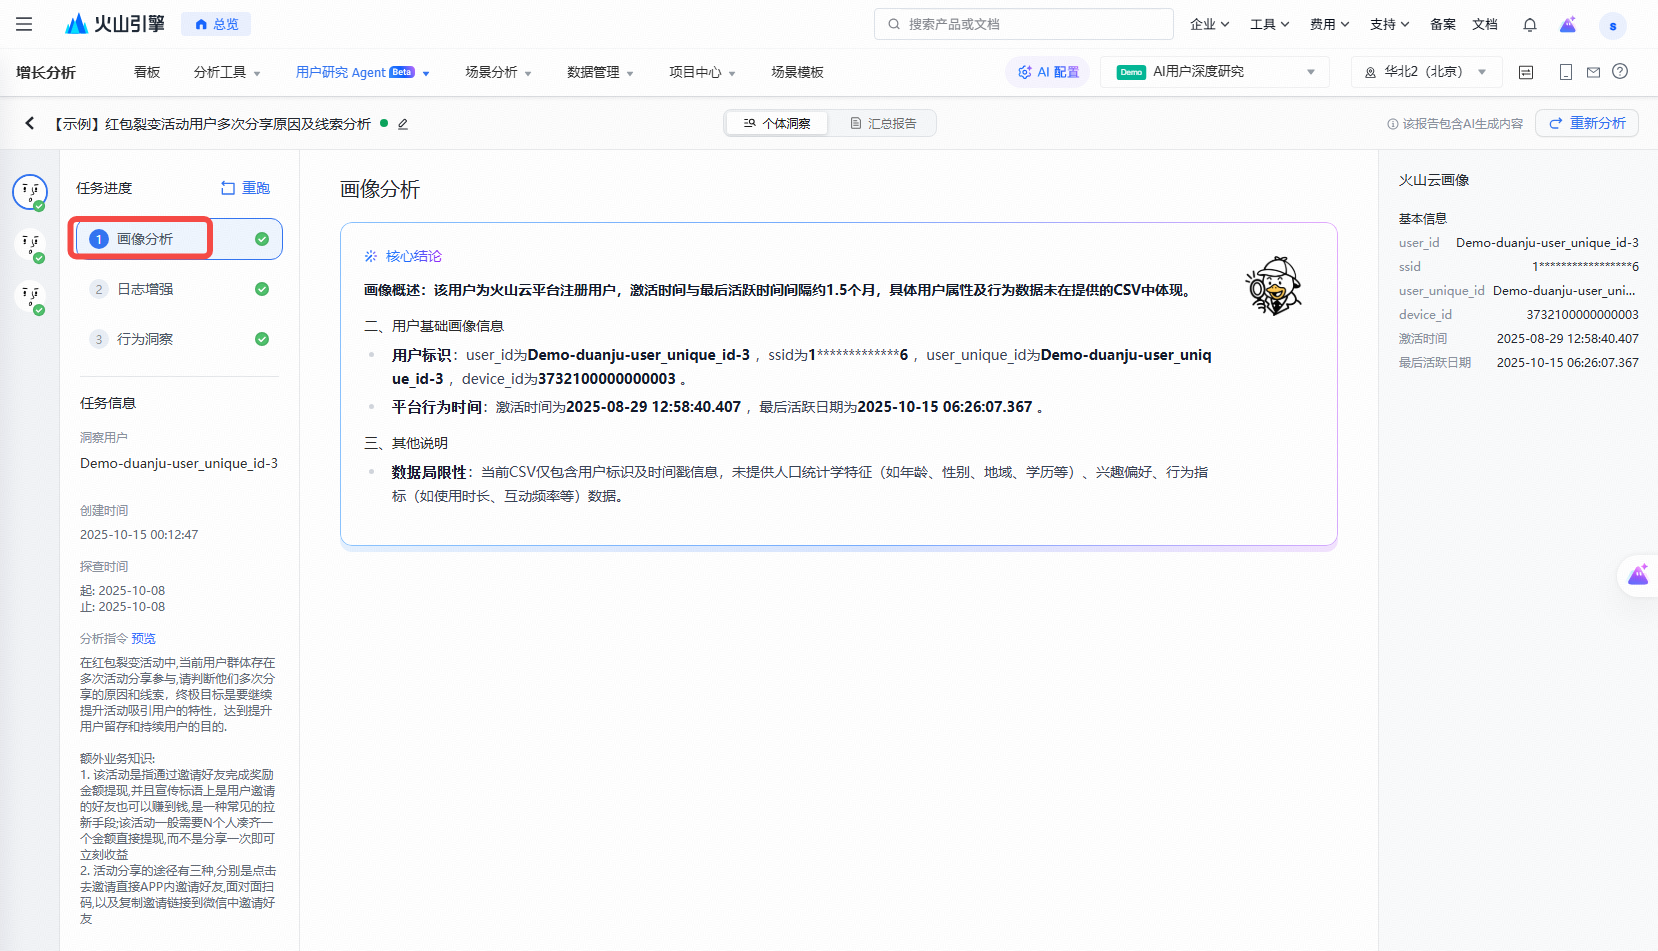The height and width of the screenshot is (951, 1658).
Task: Go back using the left arrow
Action: 29,123
